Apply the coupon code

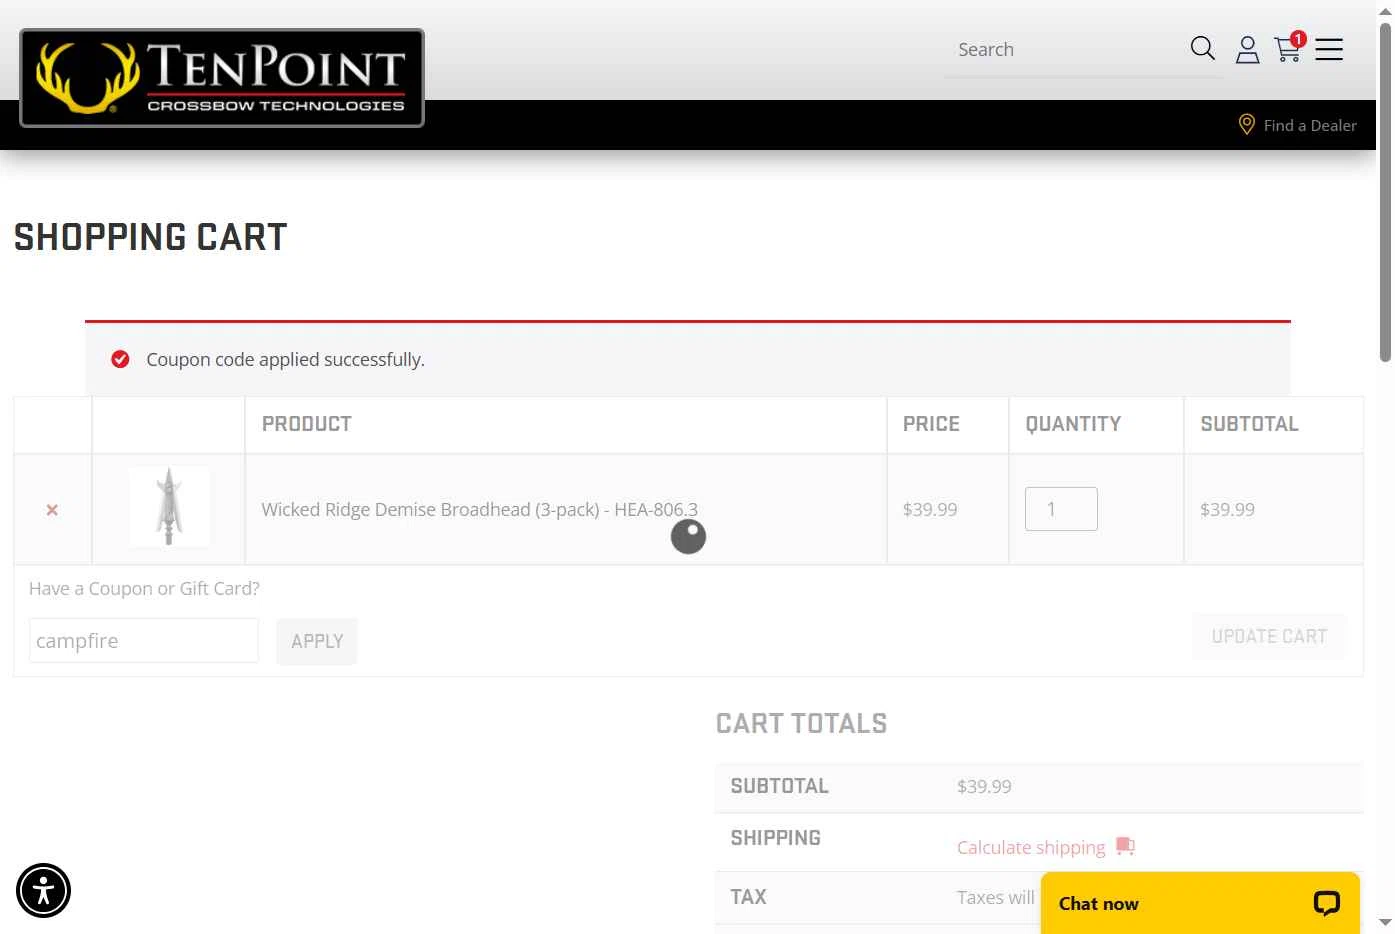pyautogui.click(x=317, y=641)
